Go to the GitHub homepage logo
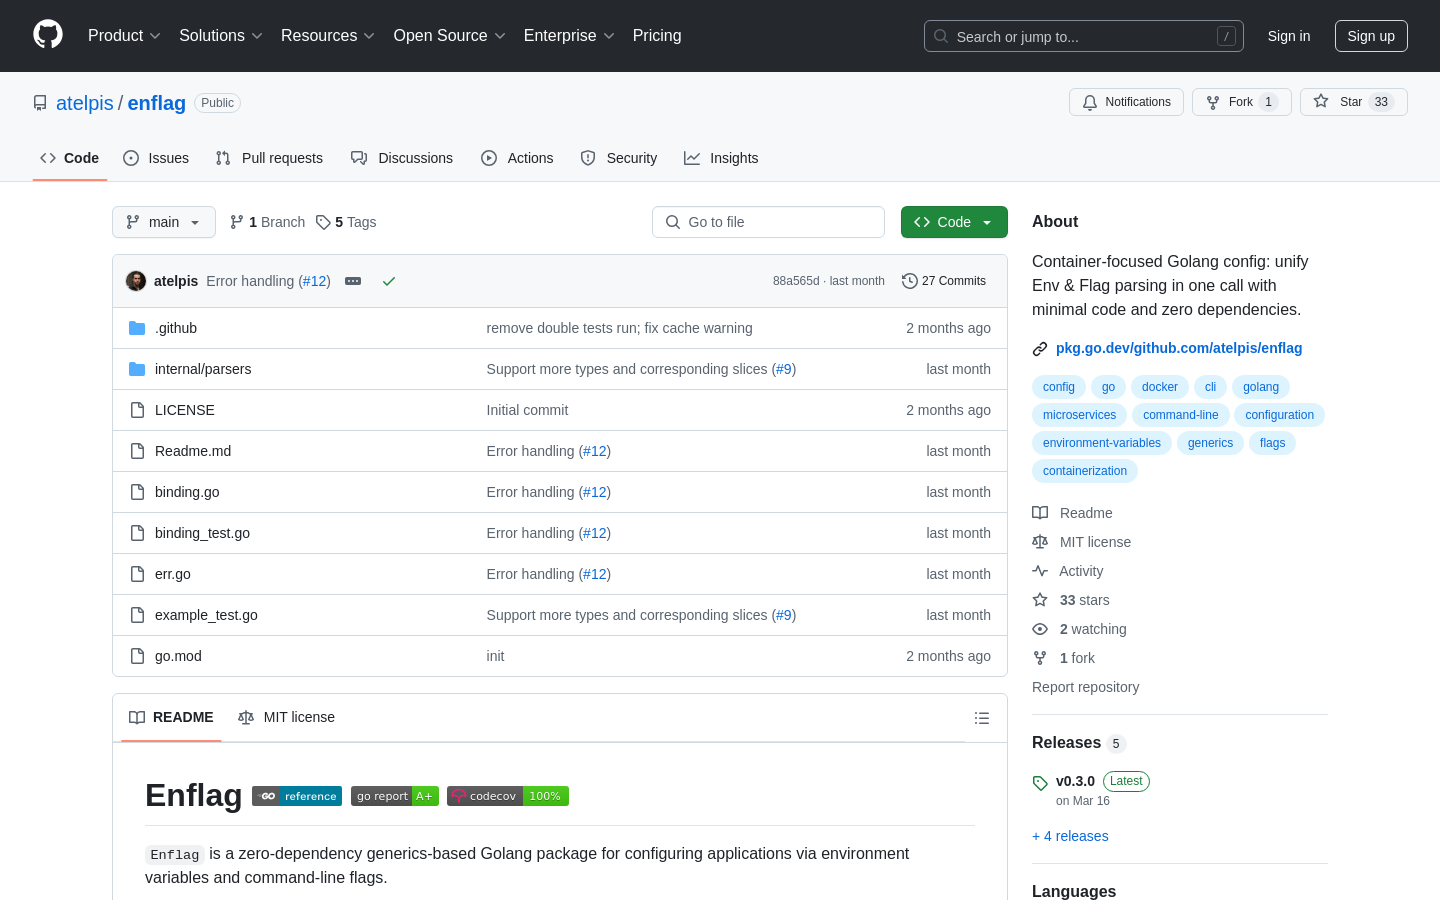Image resolution: width=1440 pixels, height=900 pixels. pos(48,35)
